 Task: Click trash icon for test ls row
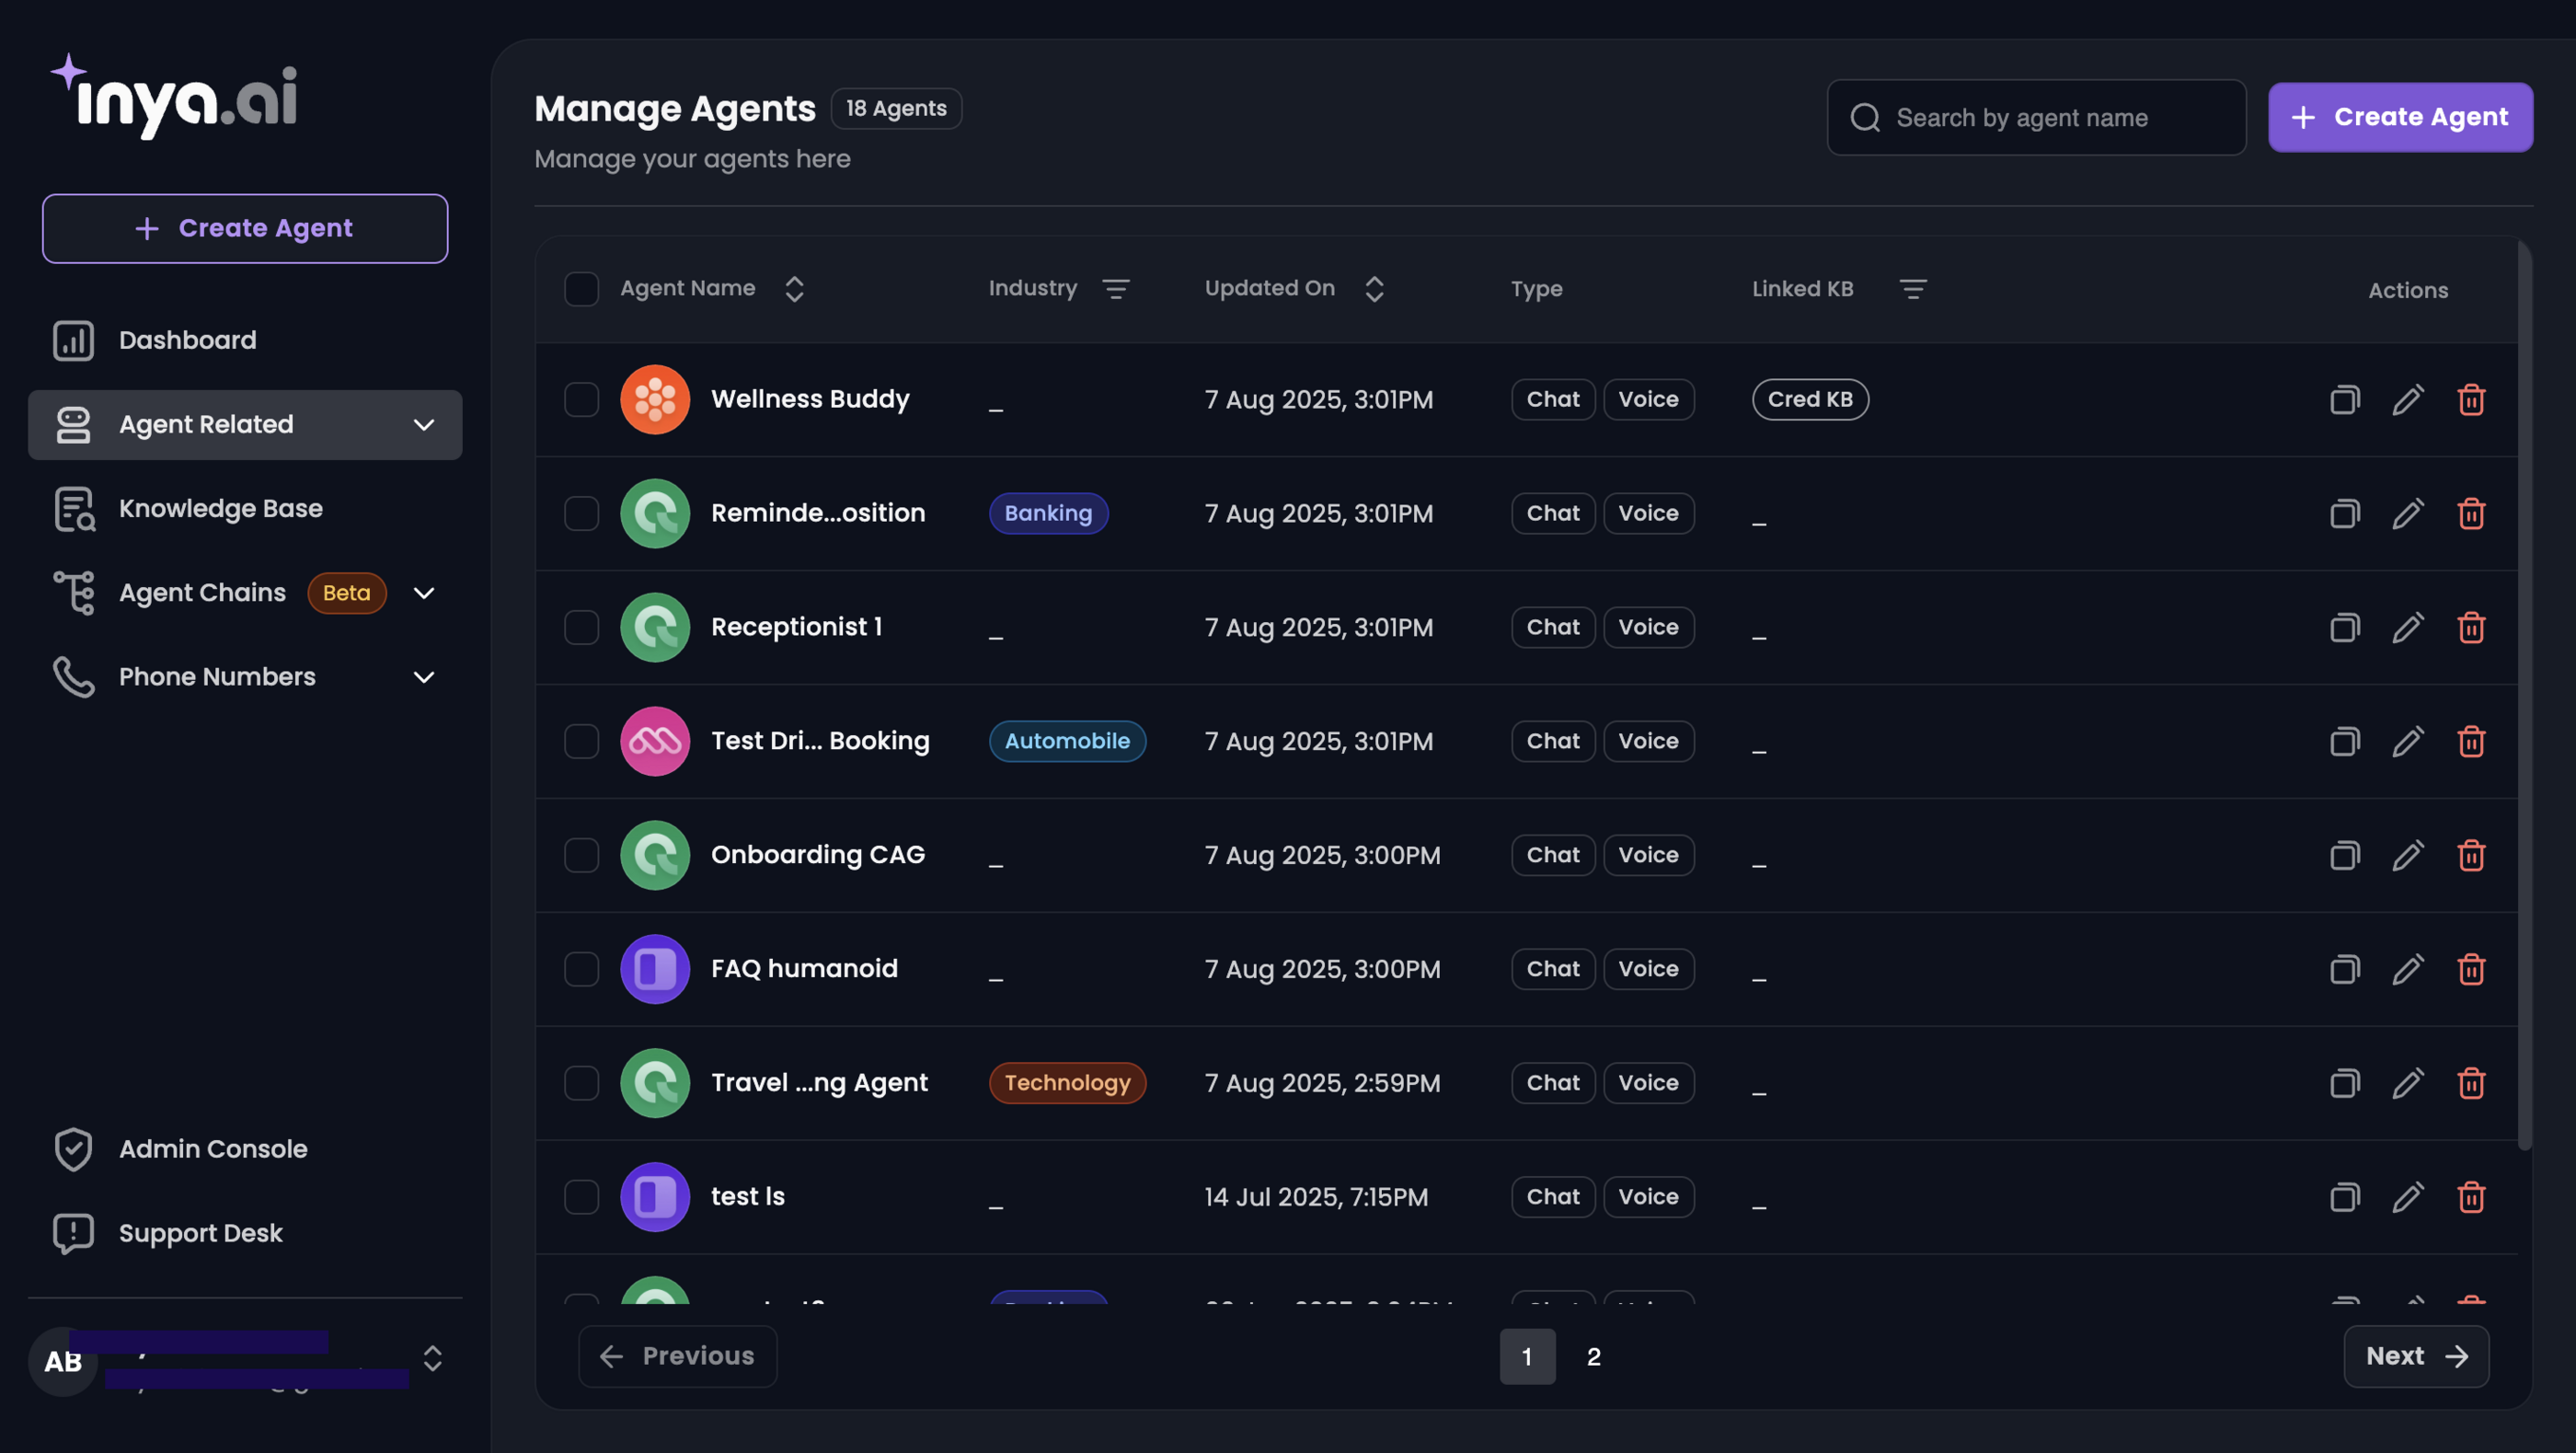[x=2470, y=1197]
